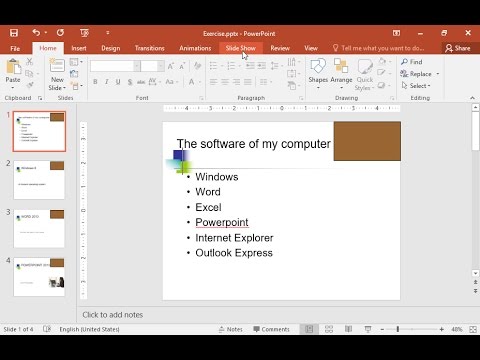Expand the font name dropdown
Screen dimensions: 480x360
137,66
